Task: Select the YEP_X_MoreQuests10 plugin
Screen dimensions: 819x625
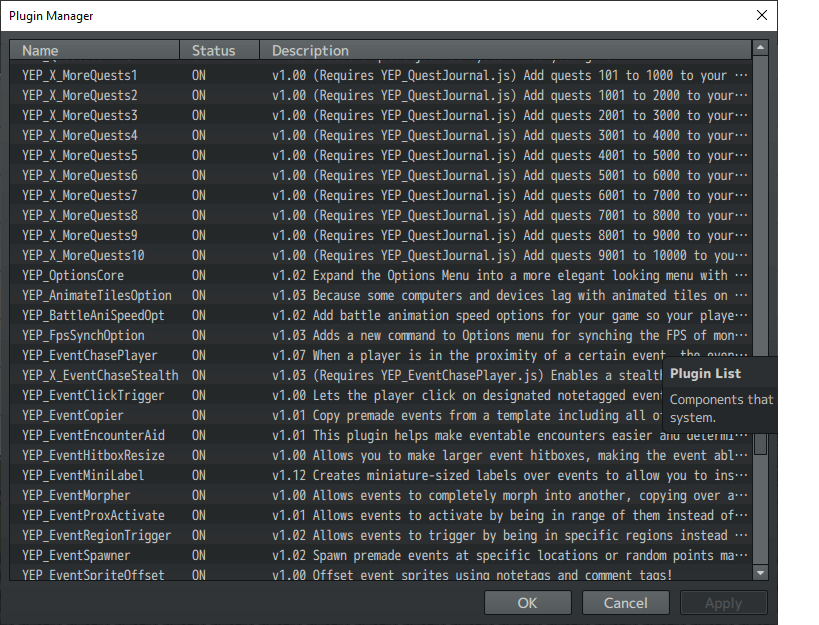Action: [x=381, y=255]
